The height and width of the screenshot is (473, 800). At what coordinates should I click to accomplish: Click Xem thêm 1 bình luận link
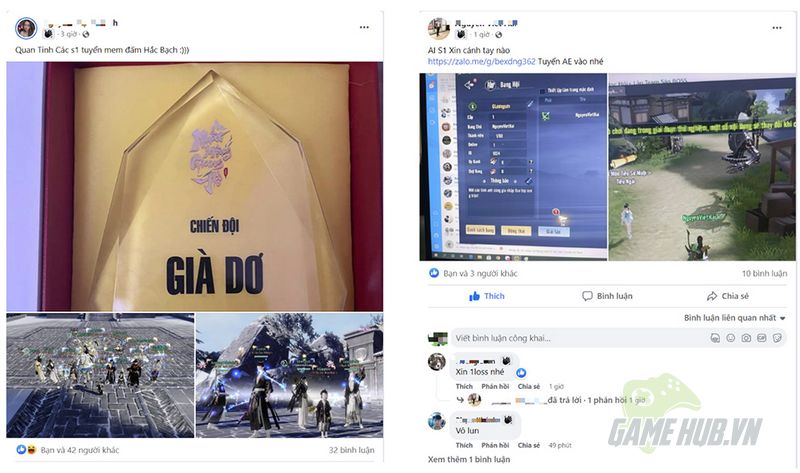(x=469, y=459)
